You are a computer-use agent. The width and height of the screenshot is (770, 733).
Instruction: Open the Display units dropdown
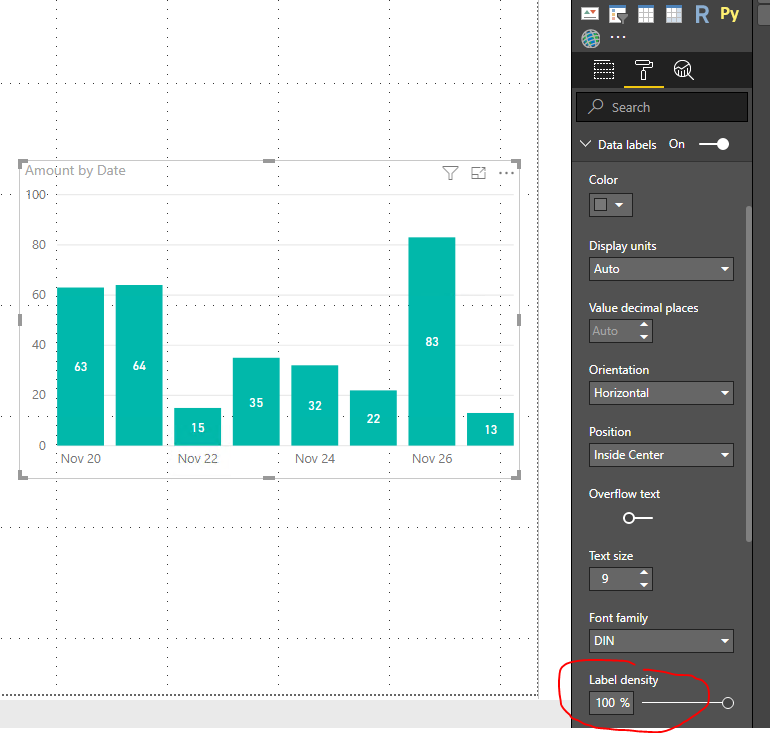point(661,269)
